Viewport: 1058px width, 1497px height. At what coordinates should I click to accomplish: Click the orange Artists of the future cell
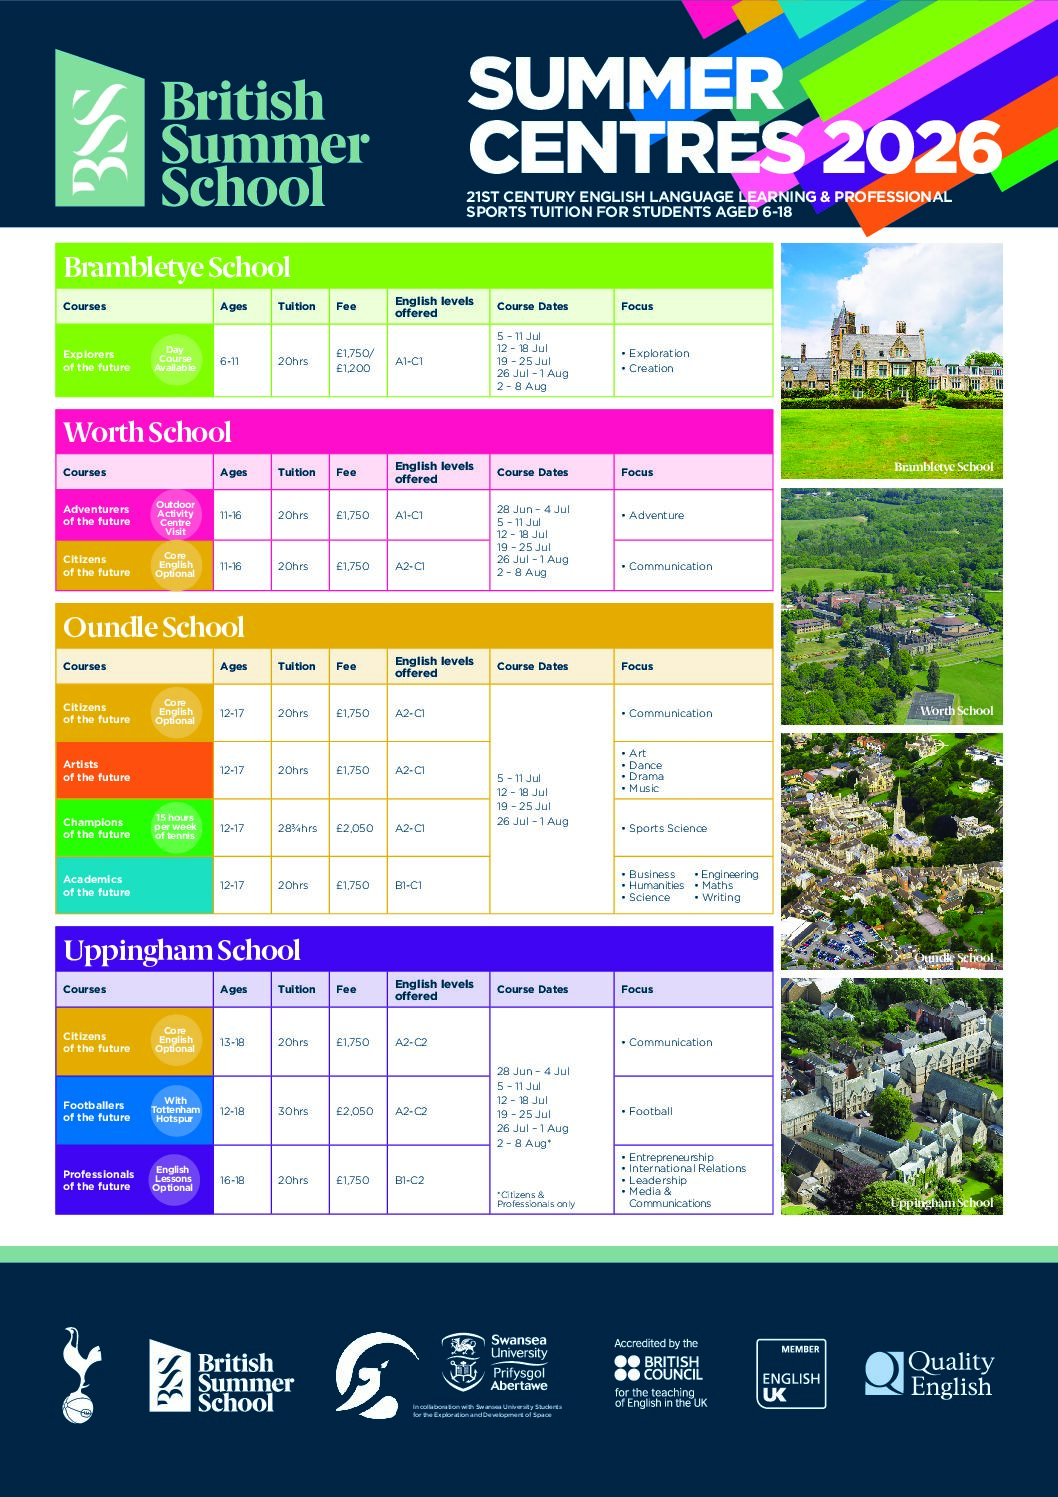(134, 770)
